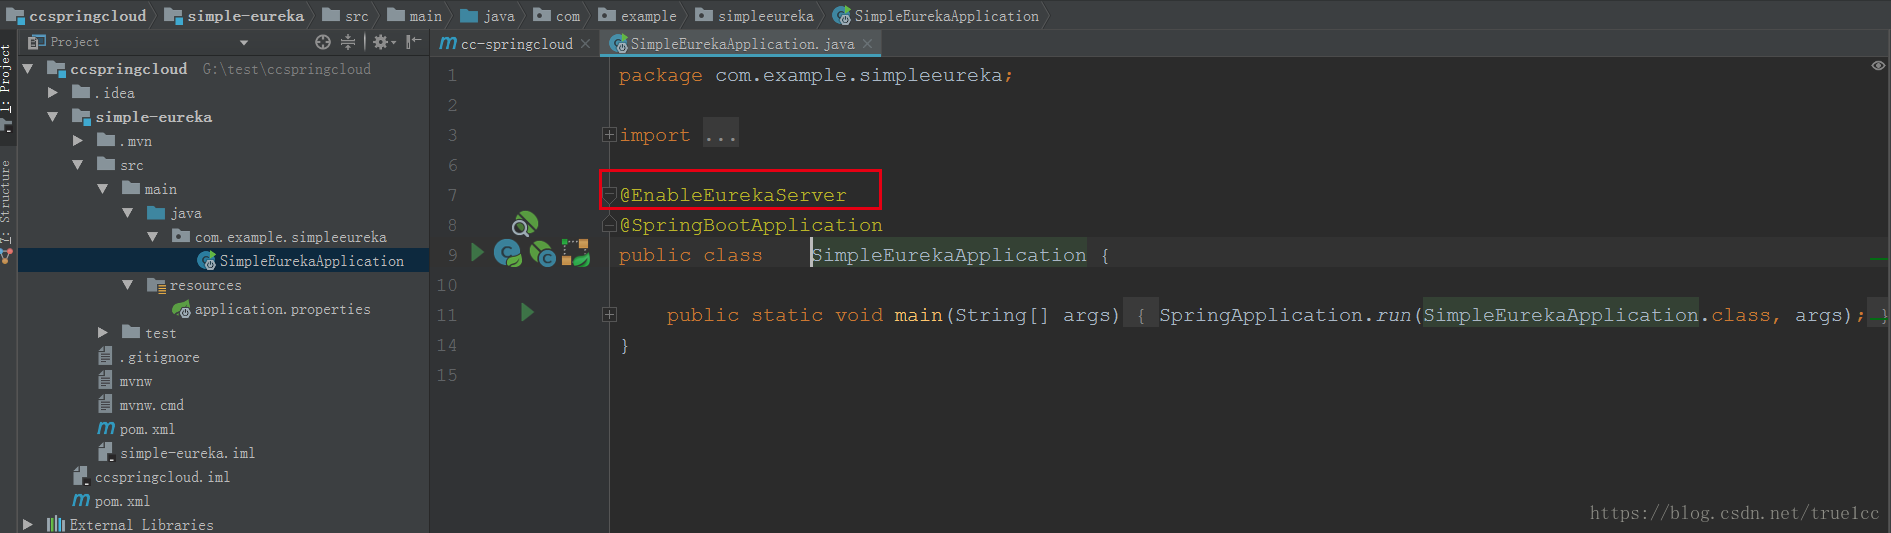Screen dimensions: 1891x533
Task: Collapse the resources folder
Action: coord(128,284)
